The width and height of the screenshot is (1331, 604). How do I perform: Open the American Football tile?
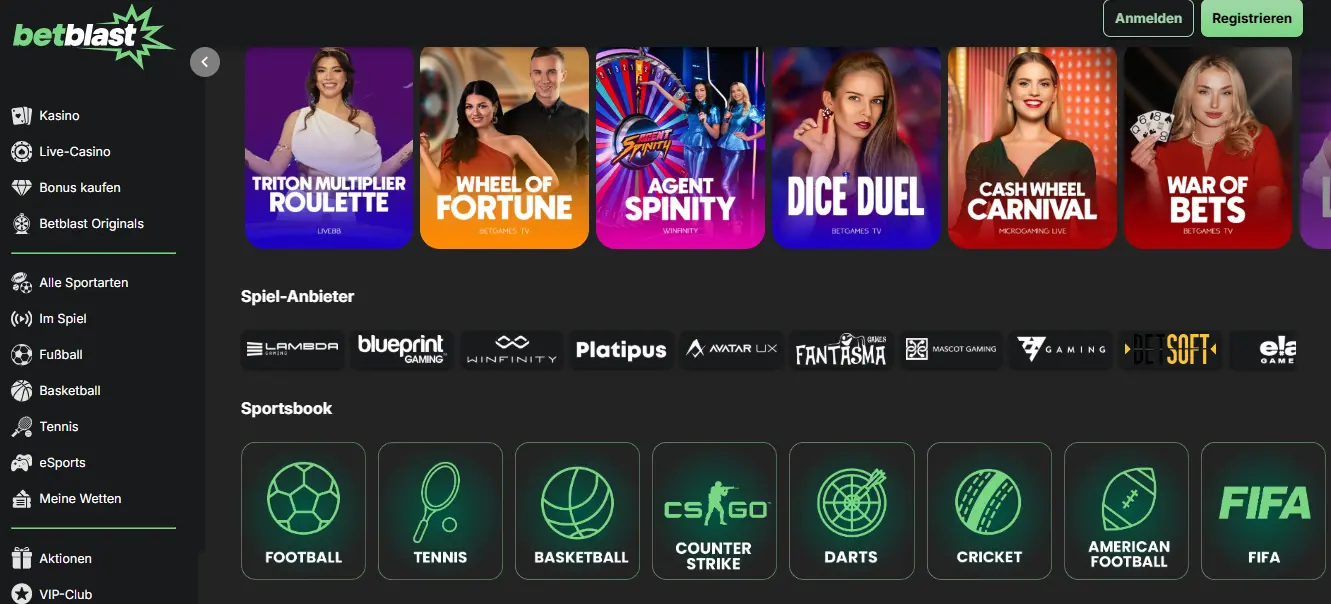pos(1126,511)
